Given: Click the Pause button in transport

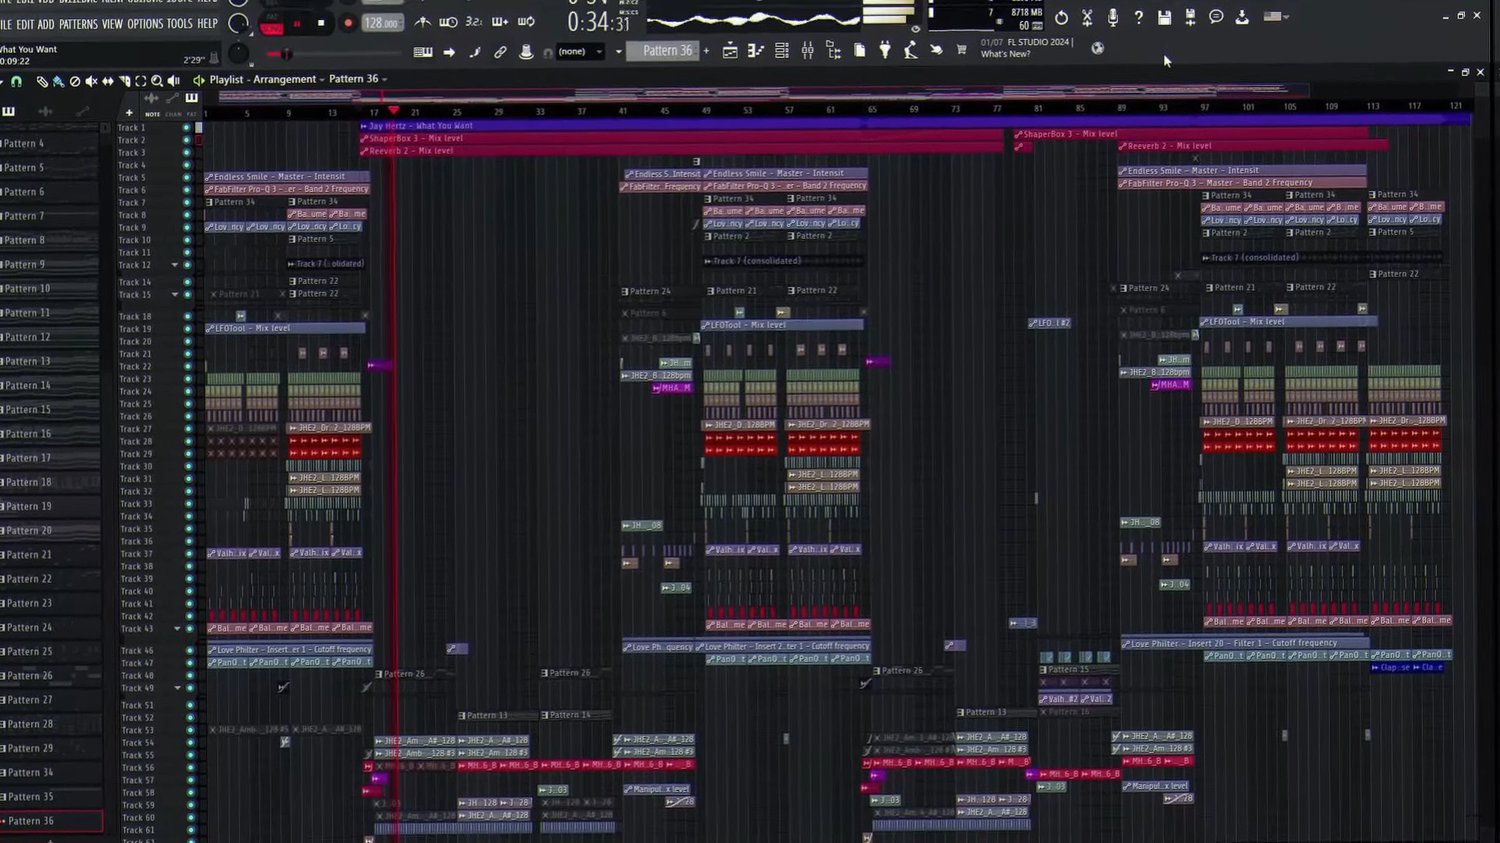Looking at the screenshot, I should (x=296, y=23).
